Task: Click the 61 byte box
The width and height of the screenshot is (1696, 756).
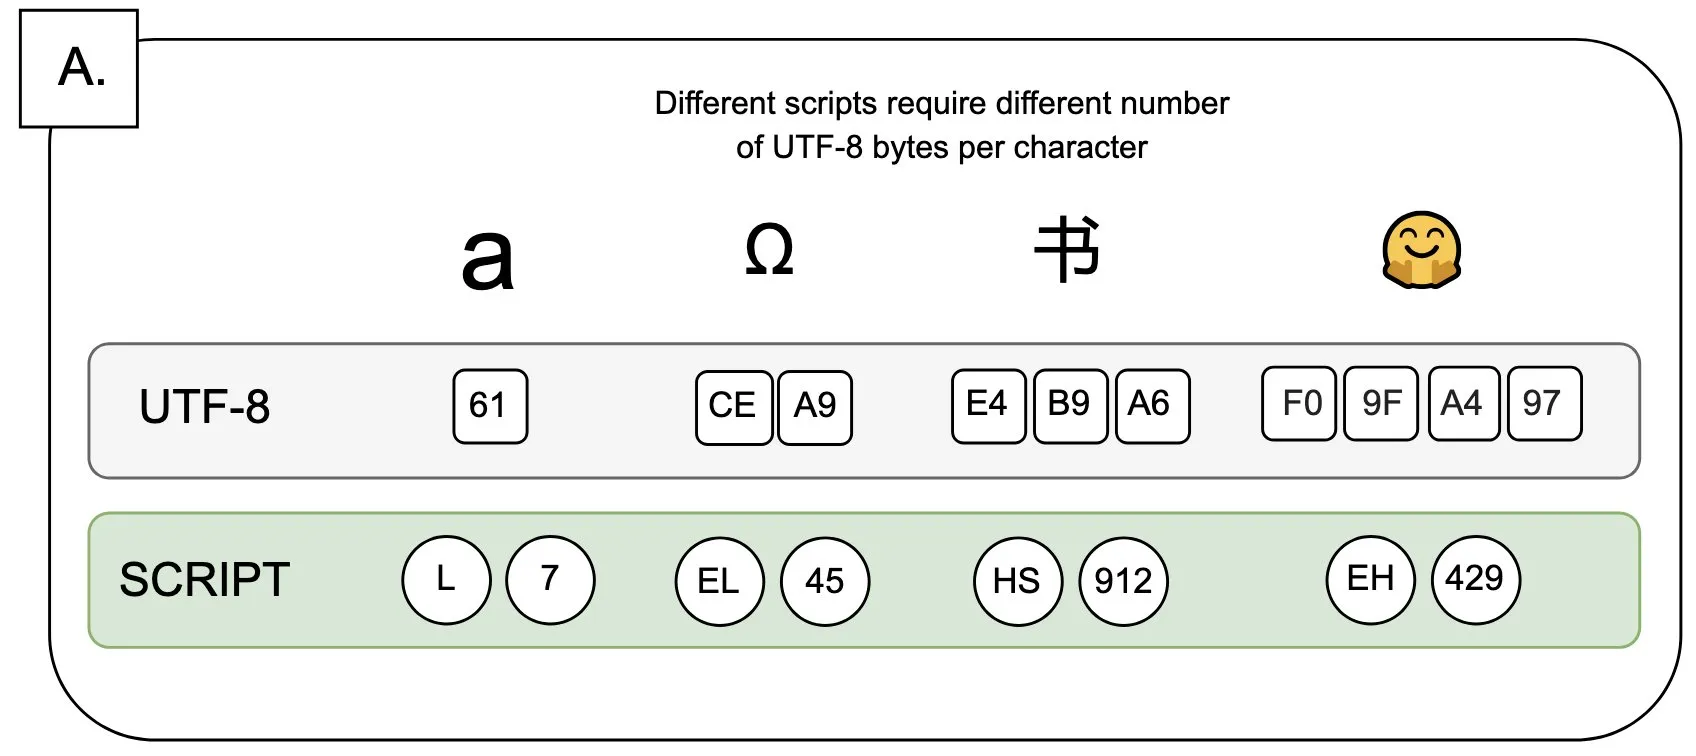Action: point(490,406)
